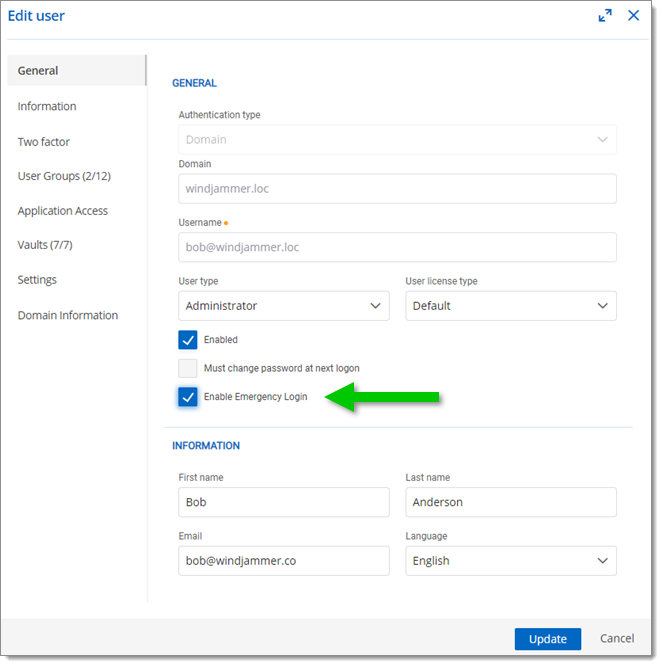Click Cancel to discard changes
Screen dimensions: 662x666
tap(617, 638)
